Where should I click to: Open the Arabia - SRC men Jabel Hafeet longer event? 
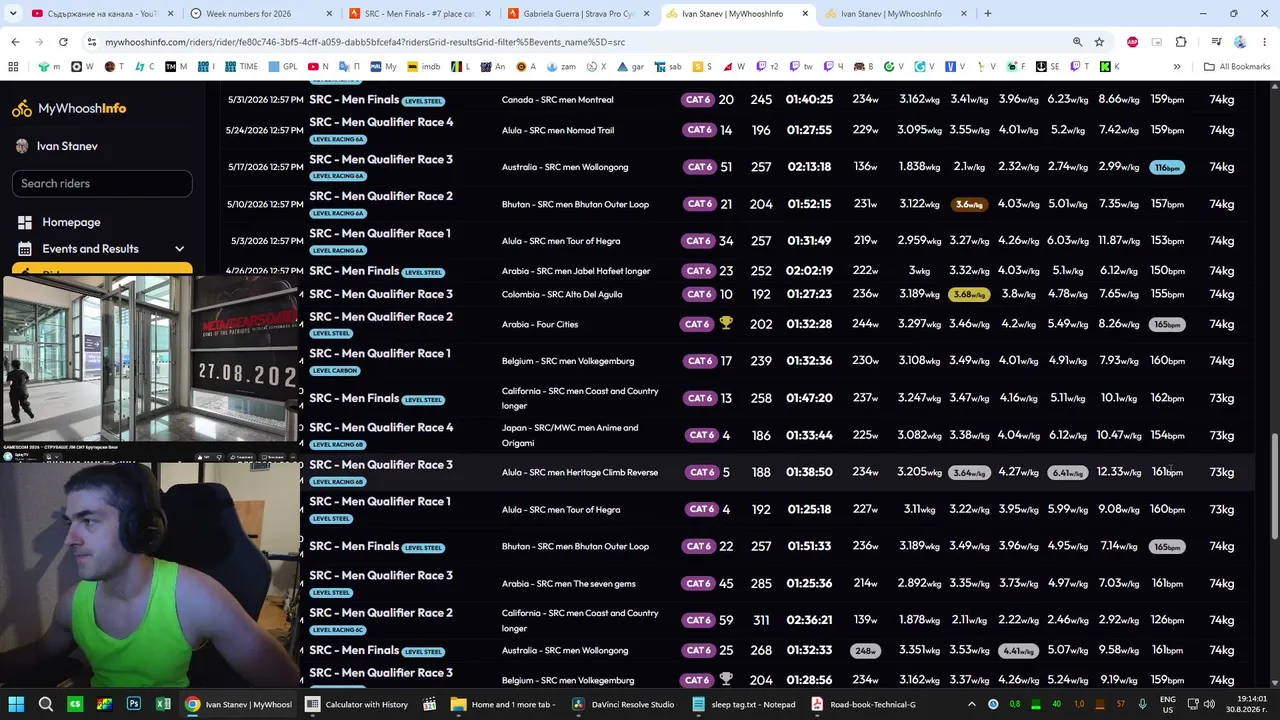(x=576, y=271)
